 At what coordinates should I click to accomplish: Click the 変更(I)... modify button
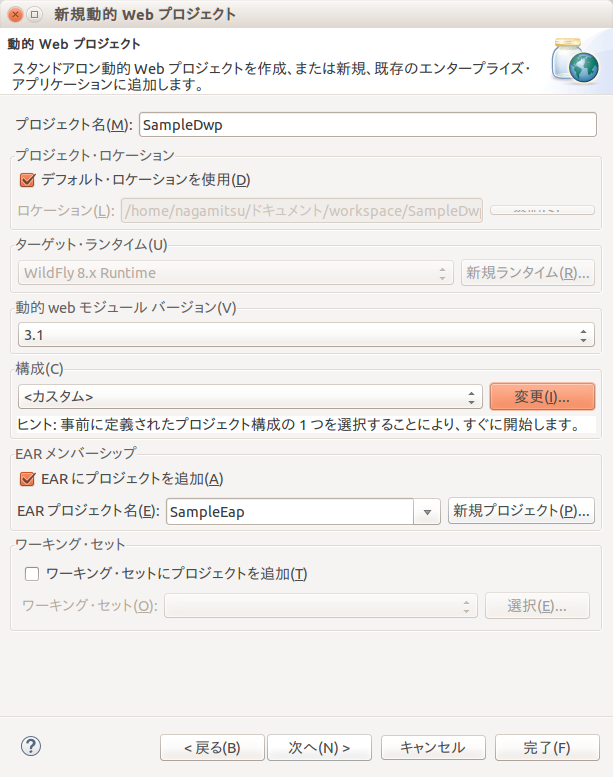pos(542,396)
